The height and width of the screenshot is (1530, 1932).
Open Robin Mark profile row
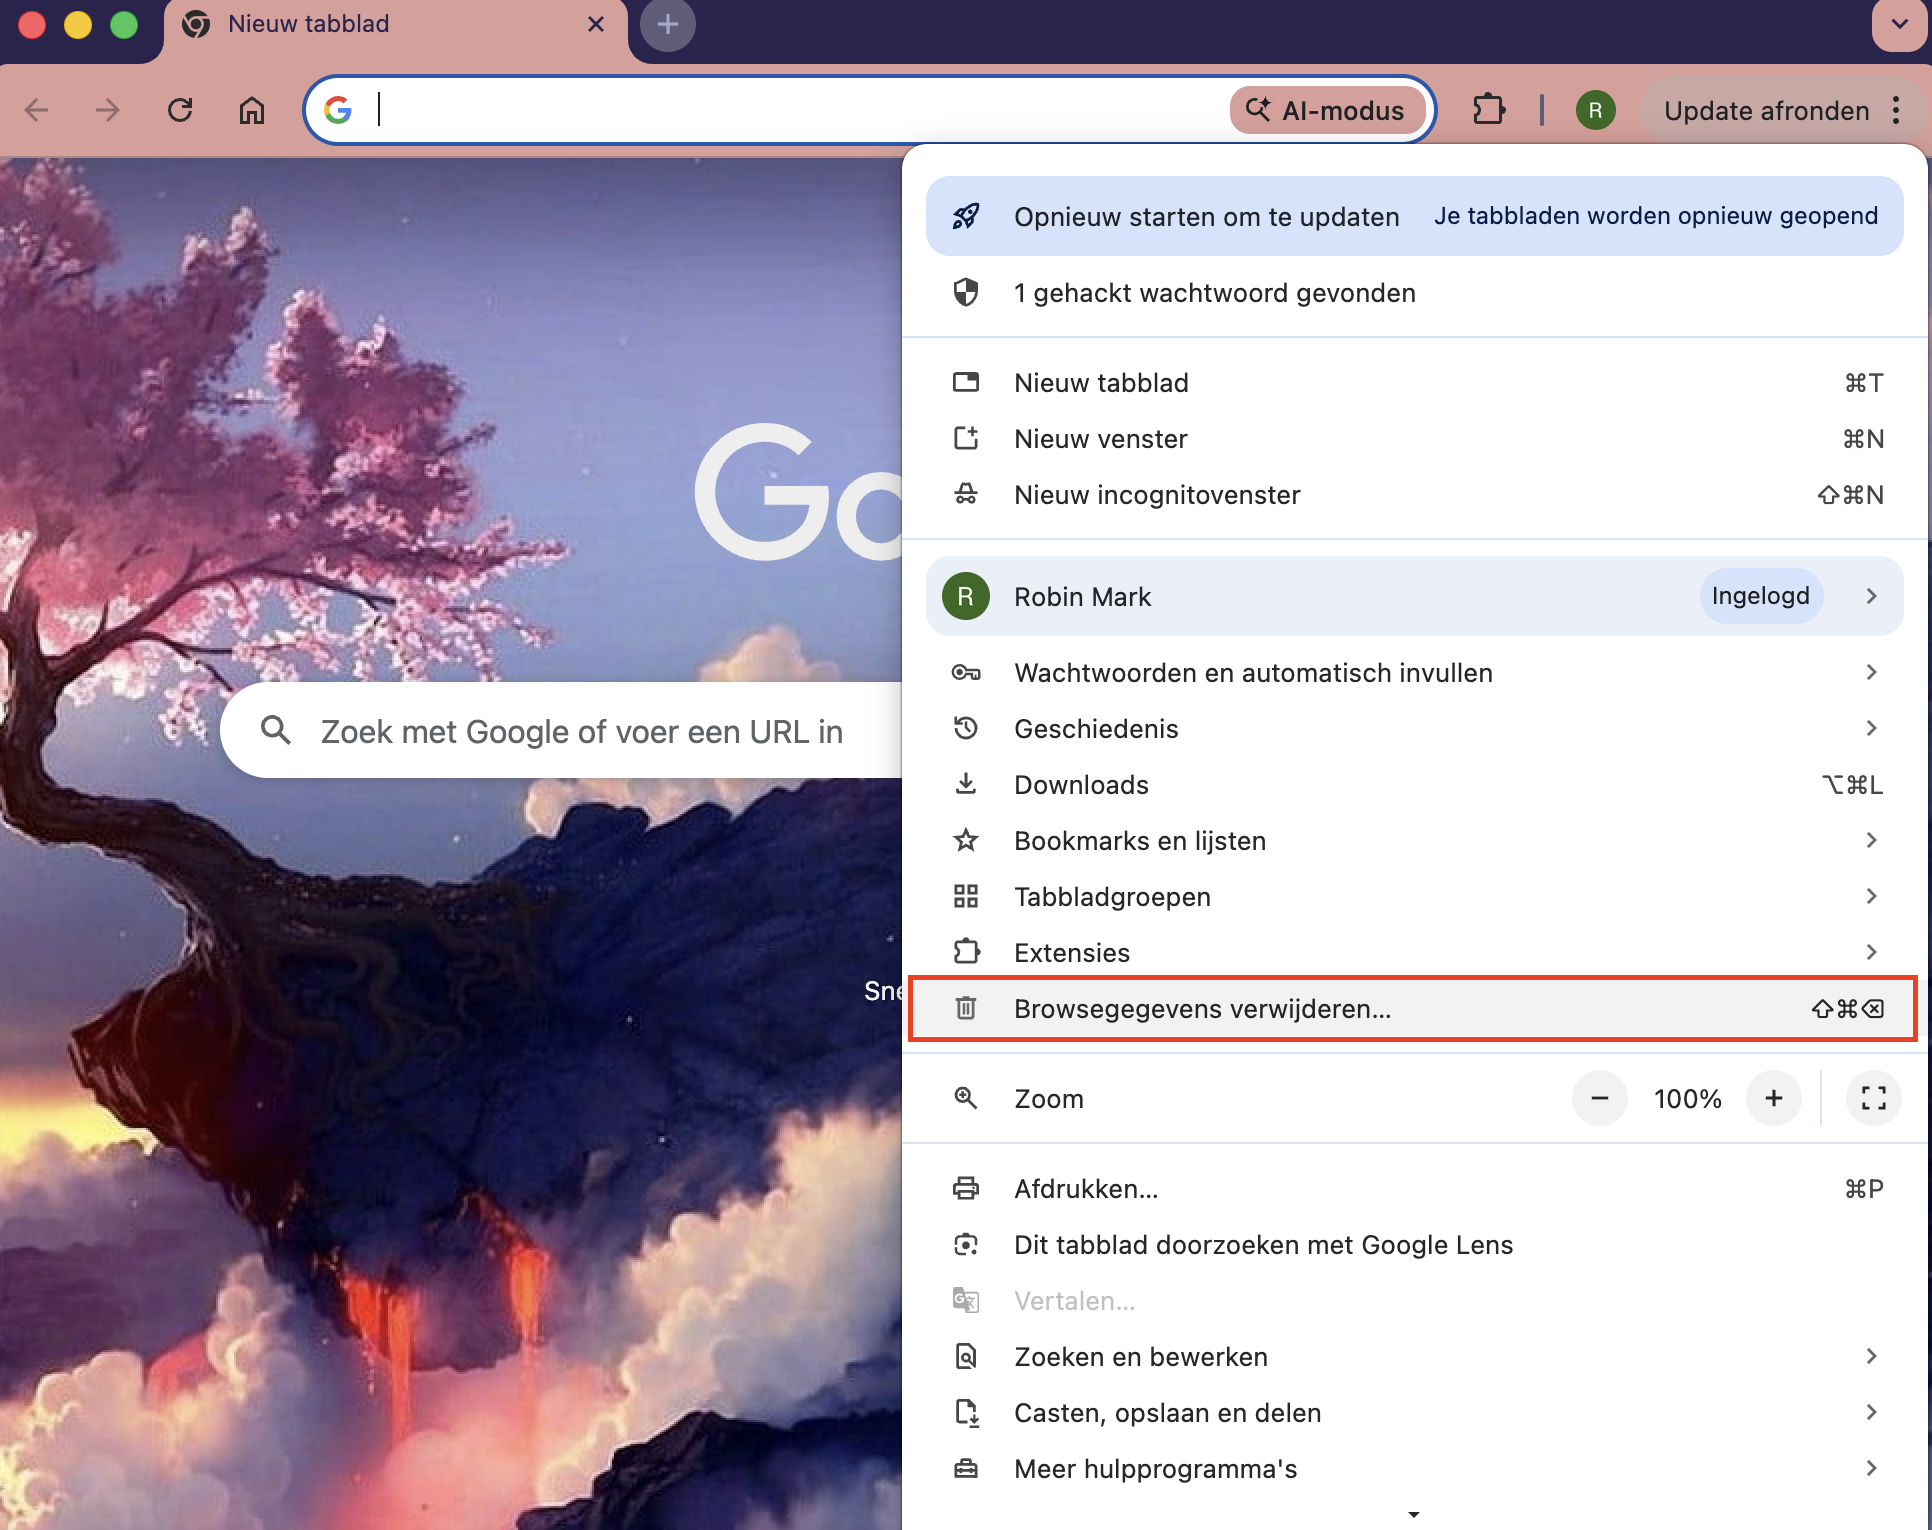[x=1414, y=596]
